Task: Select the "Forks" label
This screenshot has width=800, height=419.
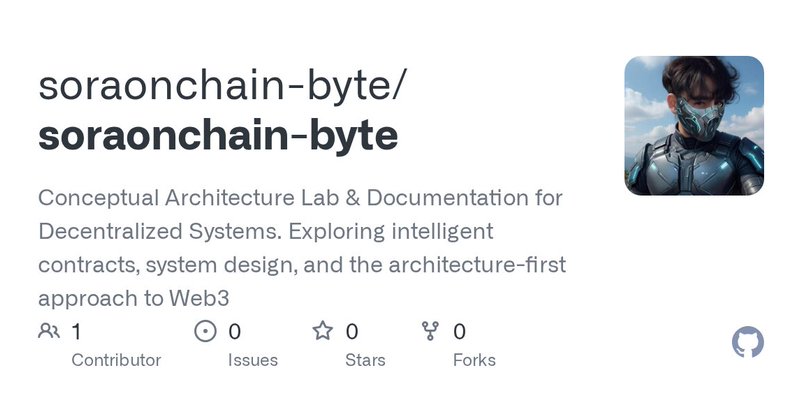Action: click(474, 360)
